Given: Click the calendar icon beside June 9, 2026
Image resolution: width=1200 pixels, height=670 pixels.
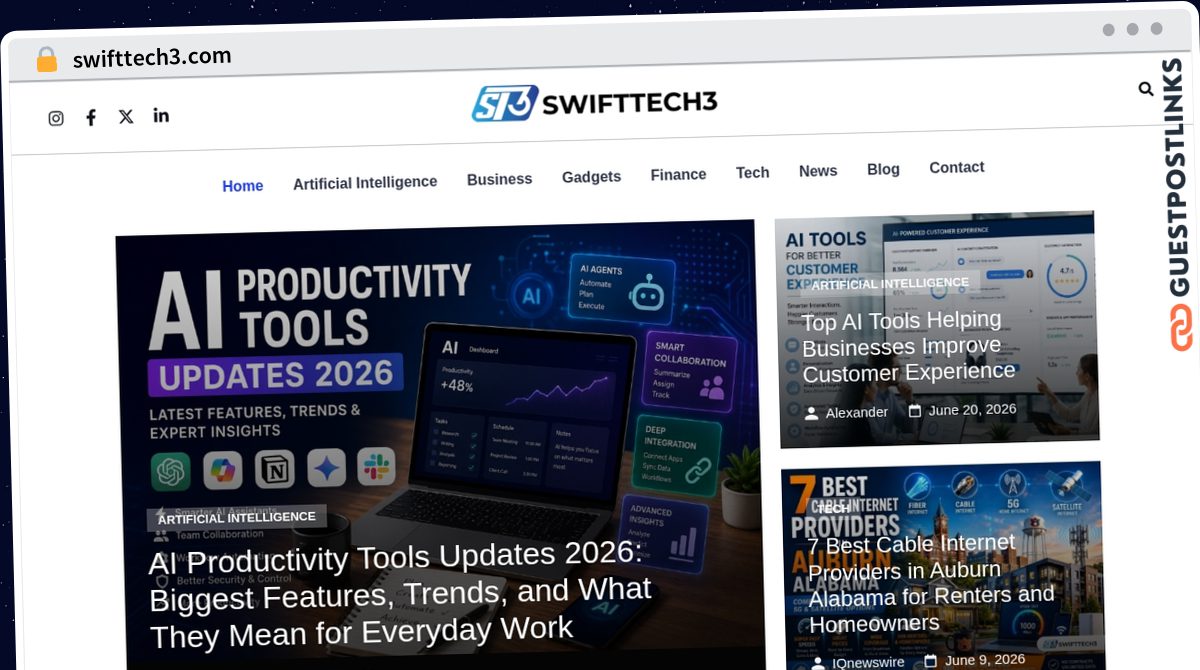Looking at the screenshot, I should 931,661.
